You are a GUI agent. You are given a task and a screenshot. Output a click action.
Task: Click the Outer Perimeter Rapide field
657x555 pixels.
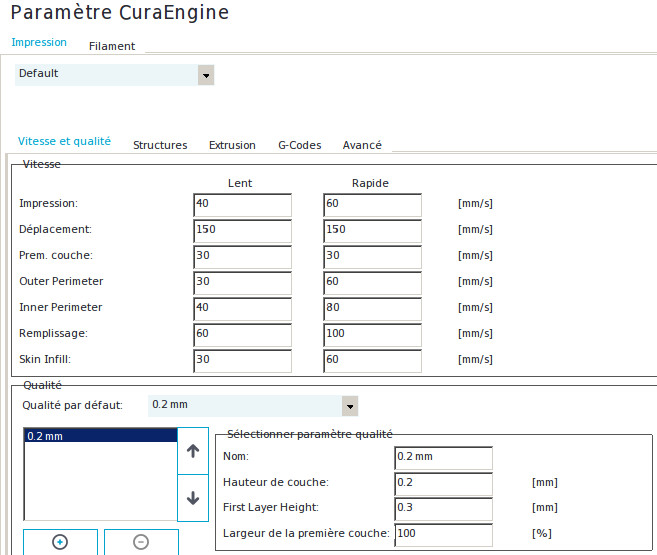[x=372, y=283]
